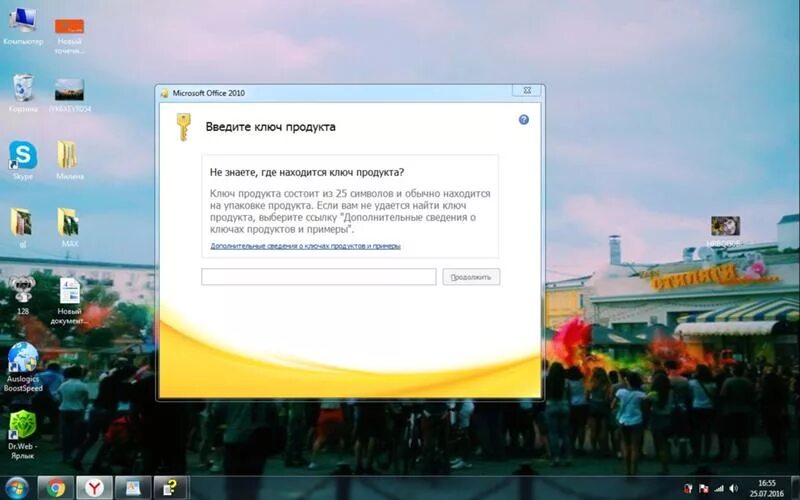Click the volume speaker tray icon
The width and height of the screenshot is (800, 500).
(x=734, y=488)
